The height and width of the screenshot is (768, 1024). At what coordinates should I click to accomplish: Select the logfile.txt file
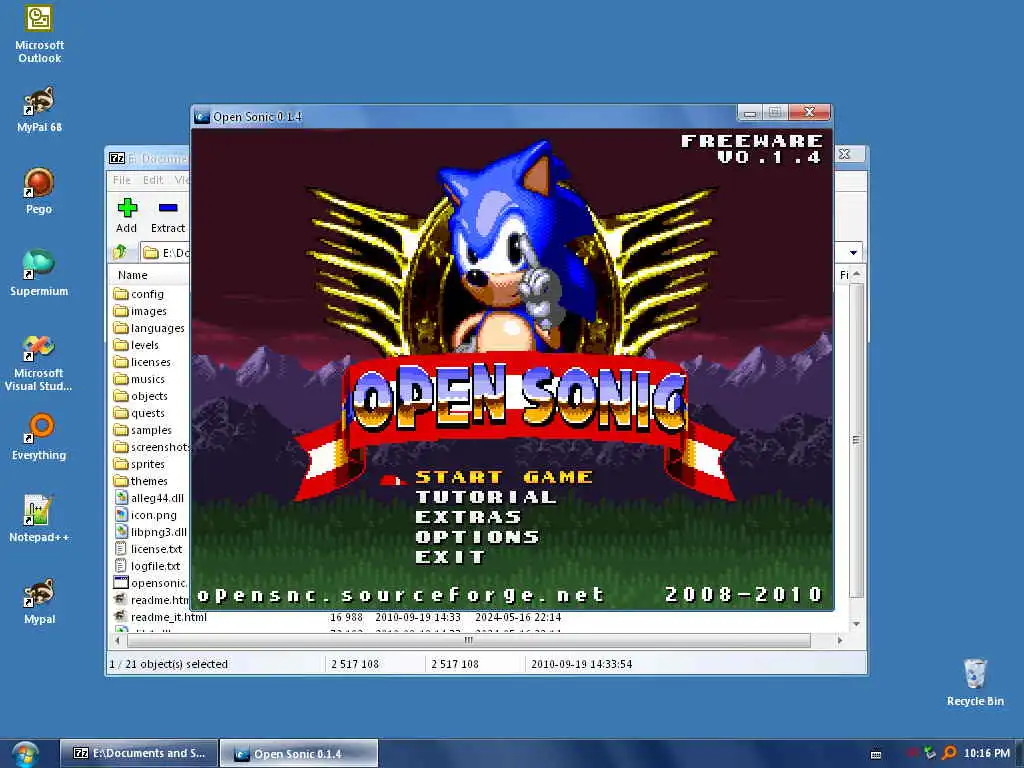click(147, 566)
